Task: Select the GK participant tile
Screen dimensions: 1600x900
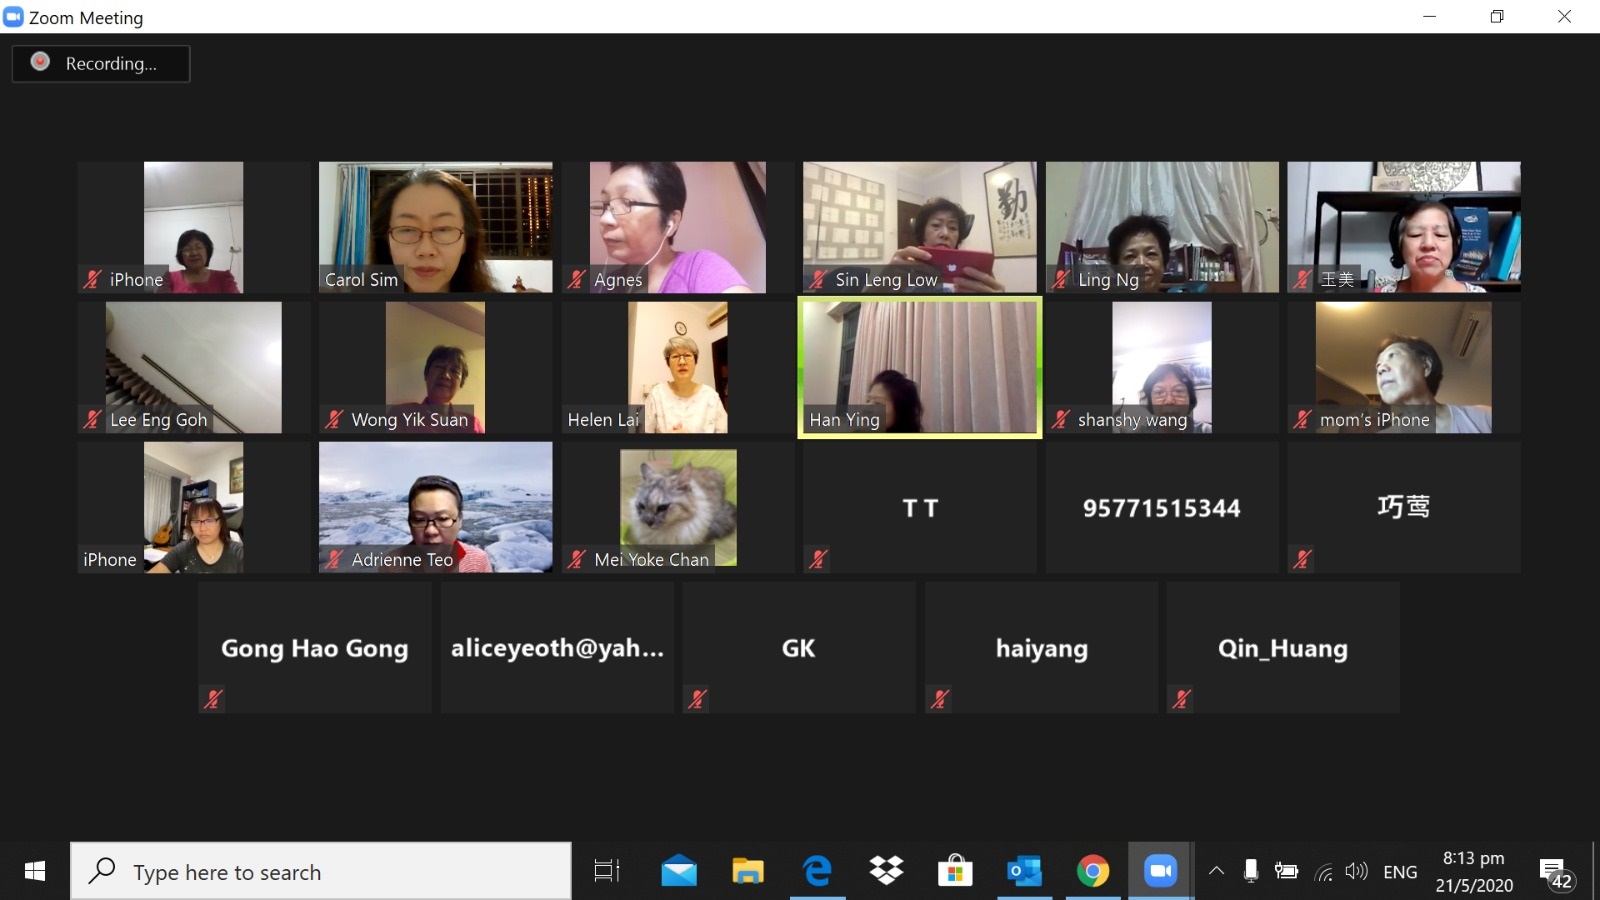Action: coord(799,647)
